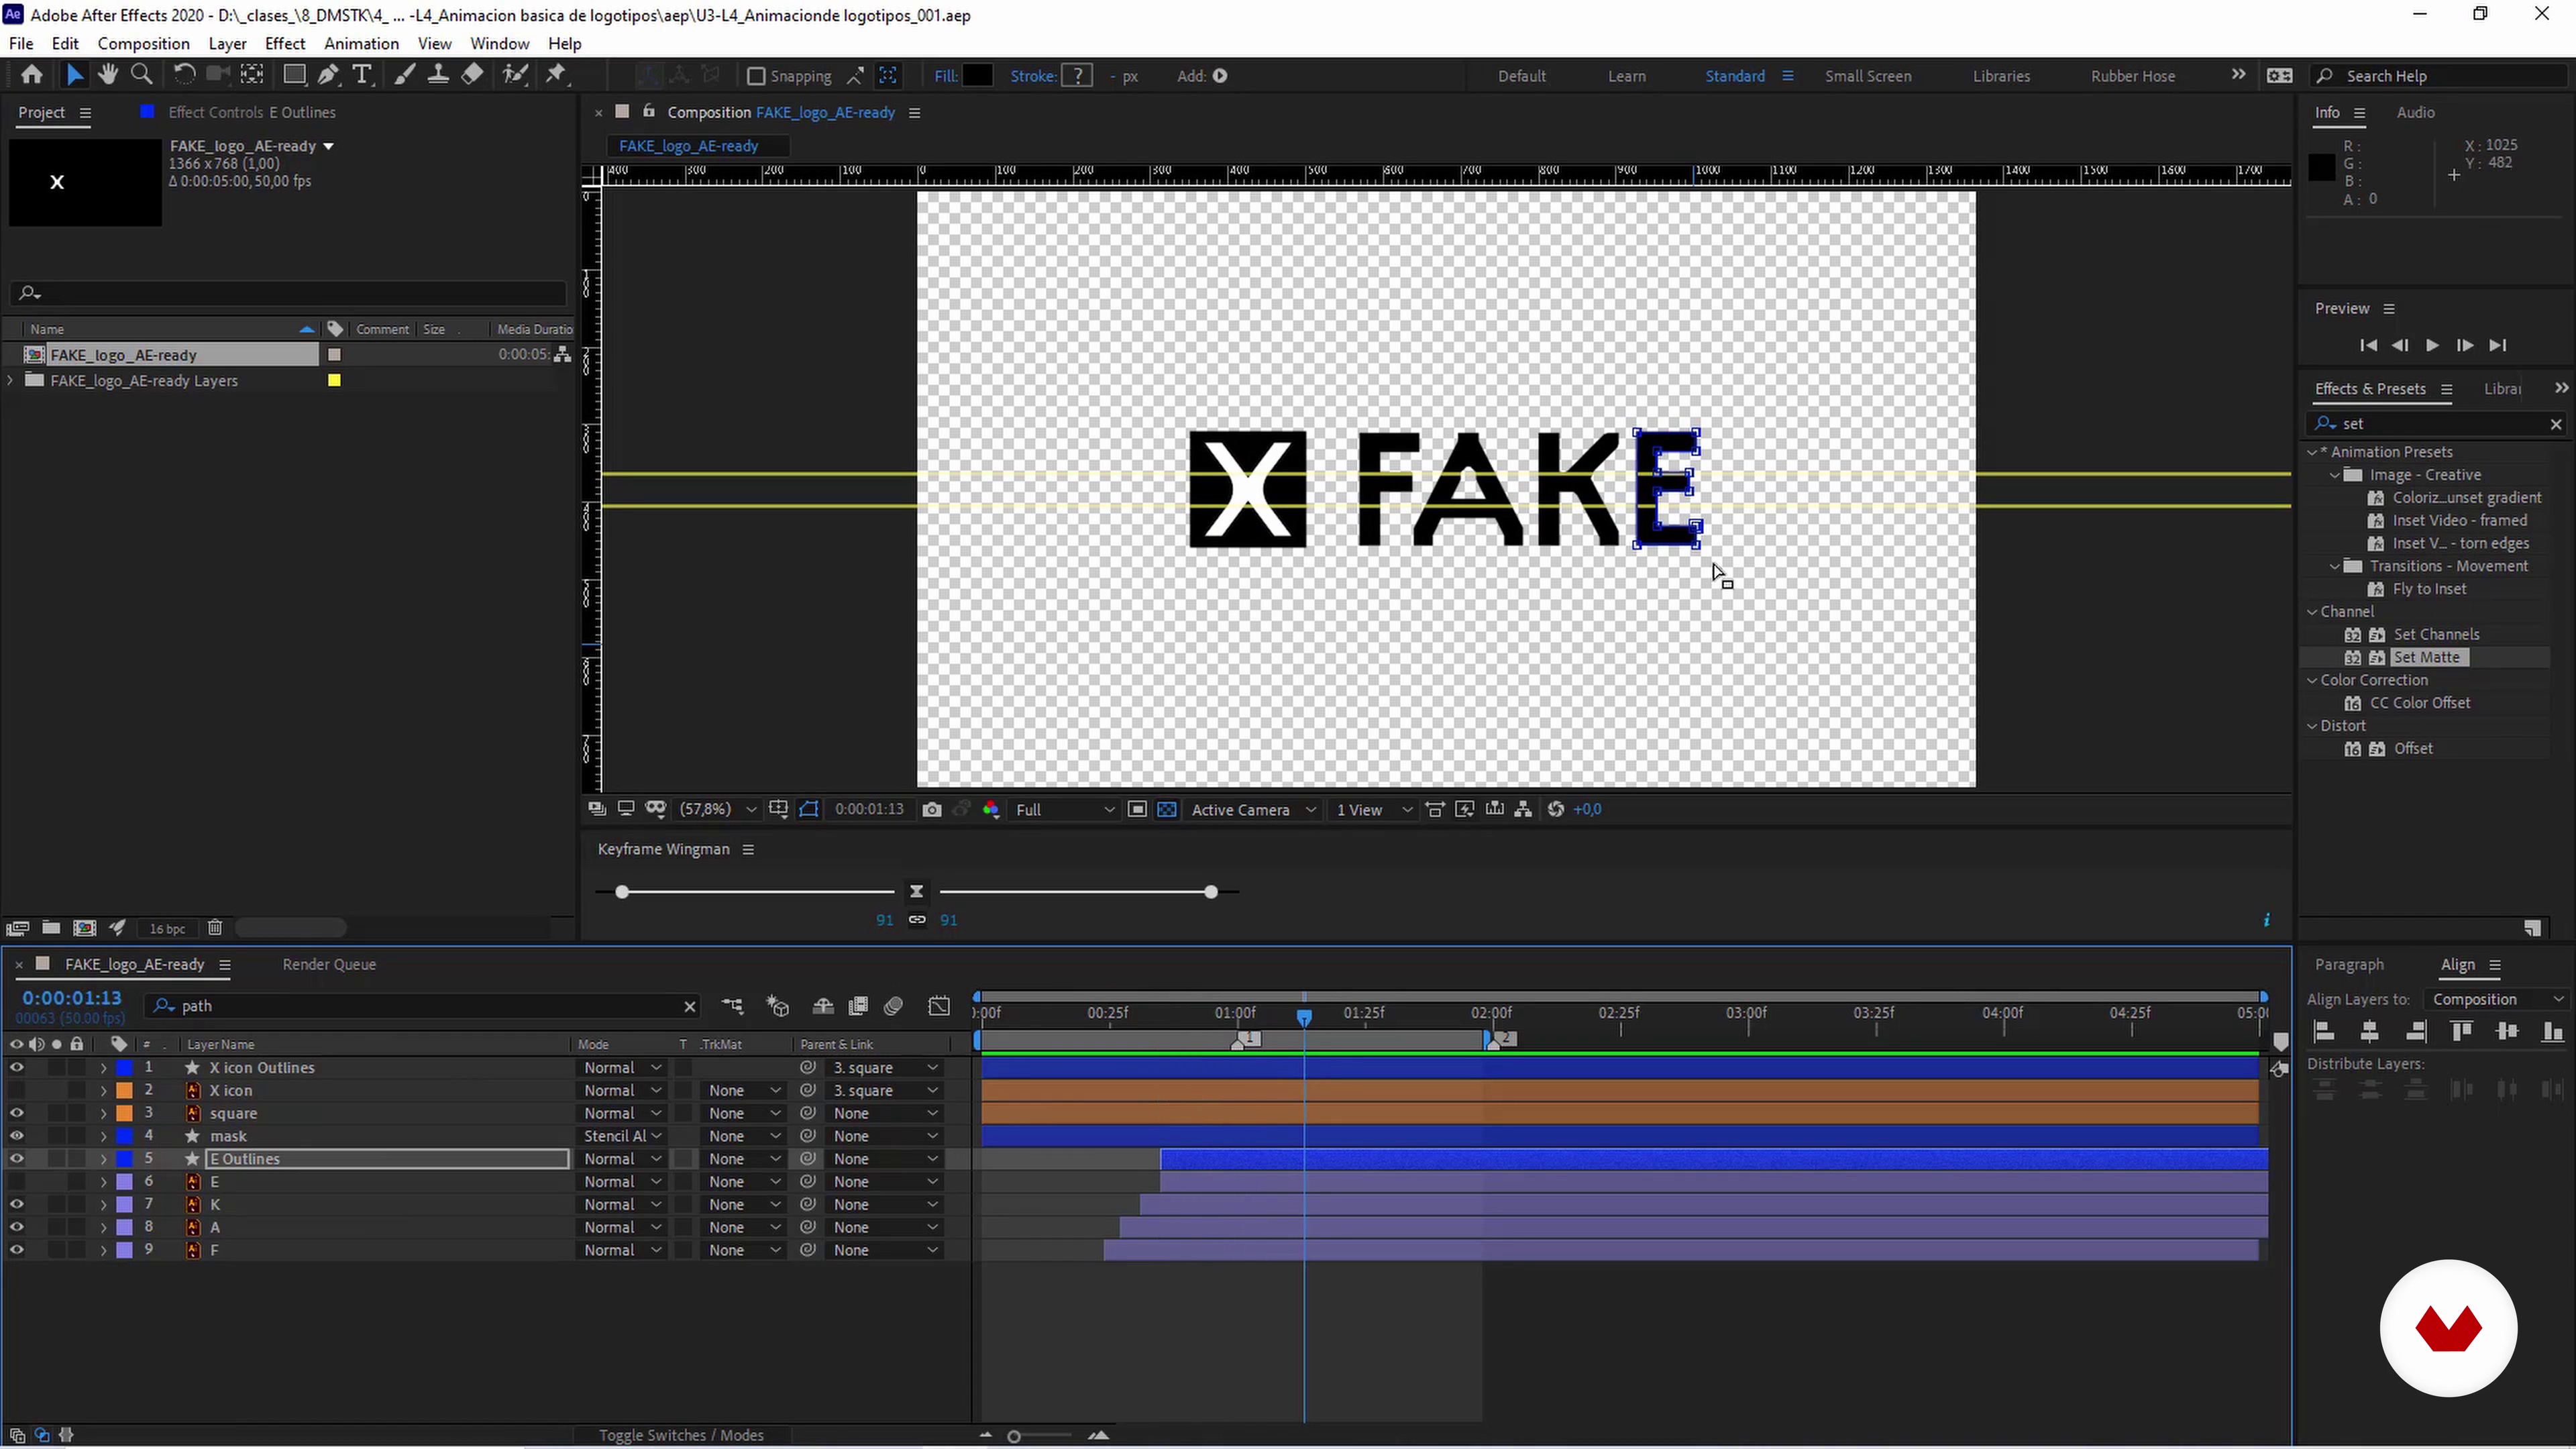The image size is (2576, 1449).
Task: Select the Pen tool
Action: pos(328,75)
